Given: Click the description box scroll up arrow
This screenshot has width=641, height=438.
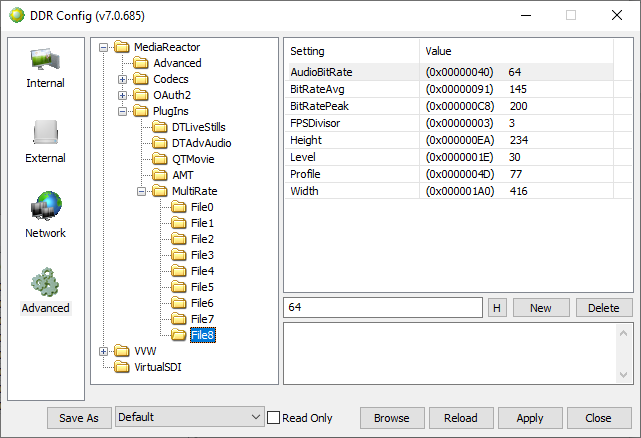Looking at the screenshot, I should (x=623, y=333).
